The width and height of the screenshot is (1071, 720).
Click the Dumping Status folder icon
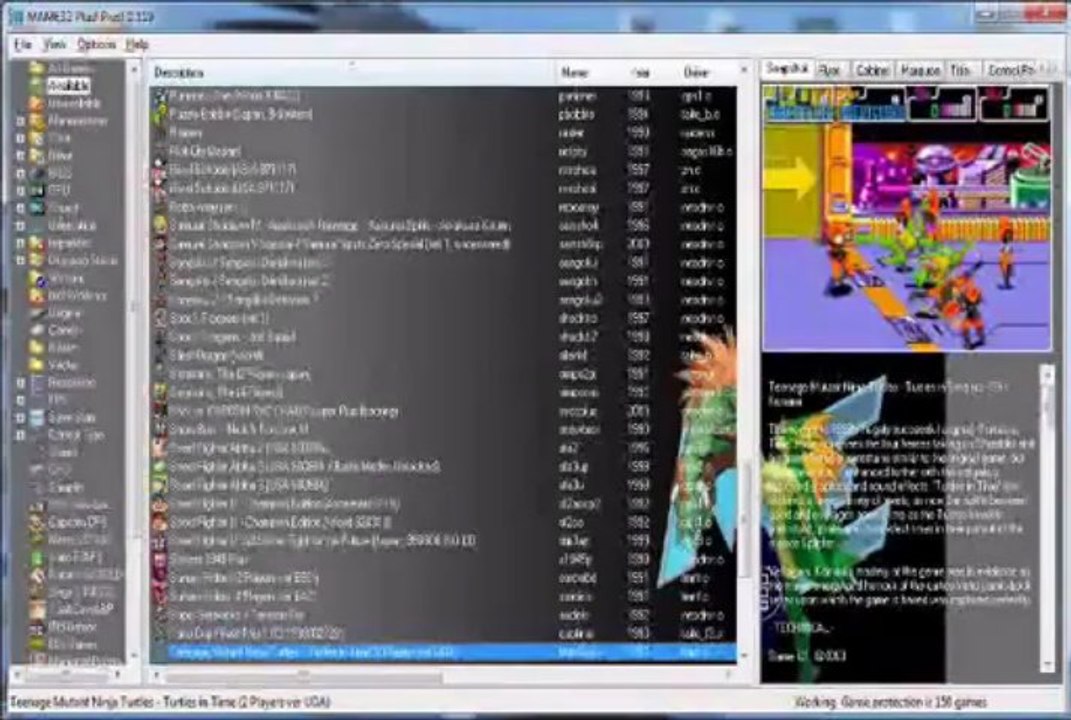tap(37, 260)
